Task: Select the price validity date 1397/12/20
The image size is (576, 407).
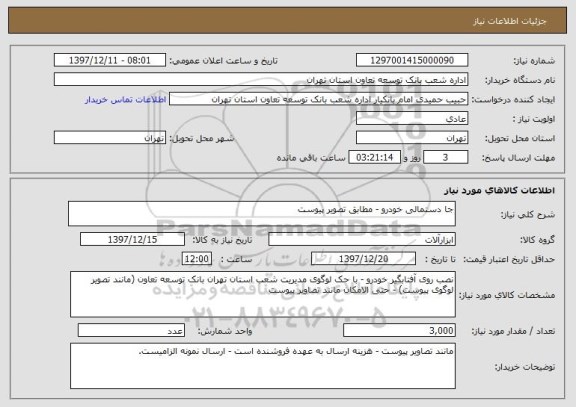Action: tap(363, 259)
